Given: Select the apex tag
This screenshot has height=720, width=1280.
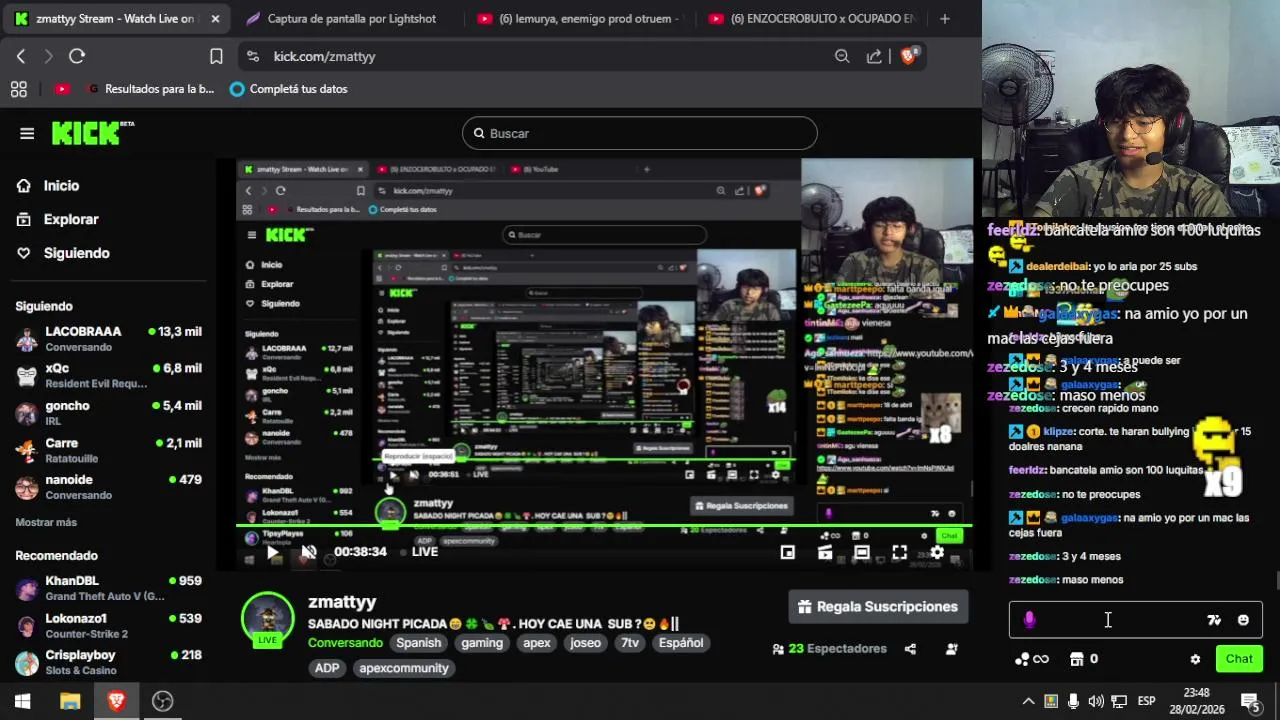Looking at the screenshot, I should (537, 643).
